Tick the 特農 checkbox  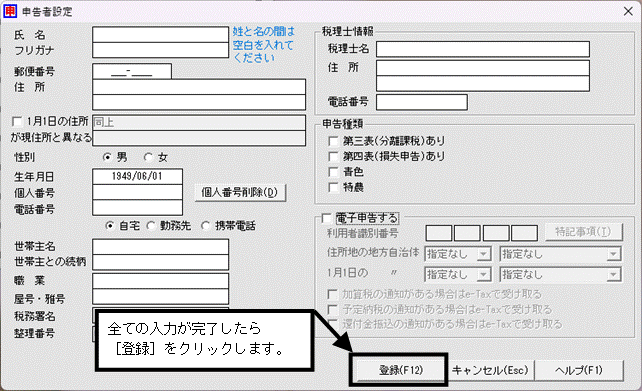point(334,187)
